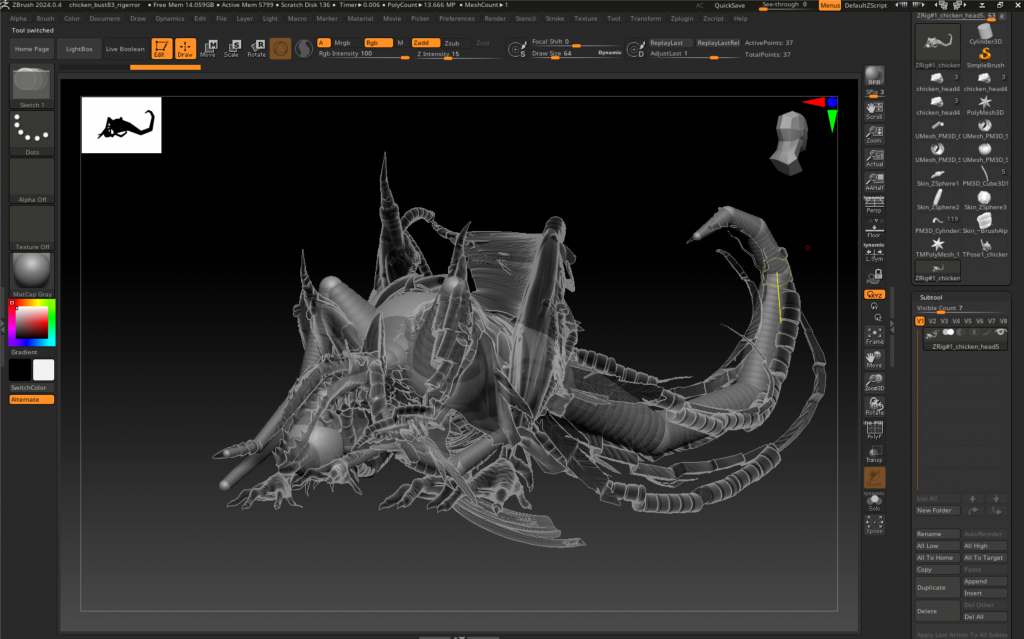Click Rename subtool button
1024x639 pixels.
point(937,534)
